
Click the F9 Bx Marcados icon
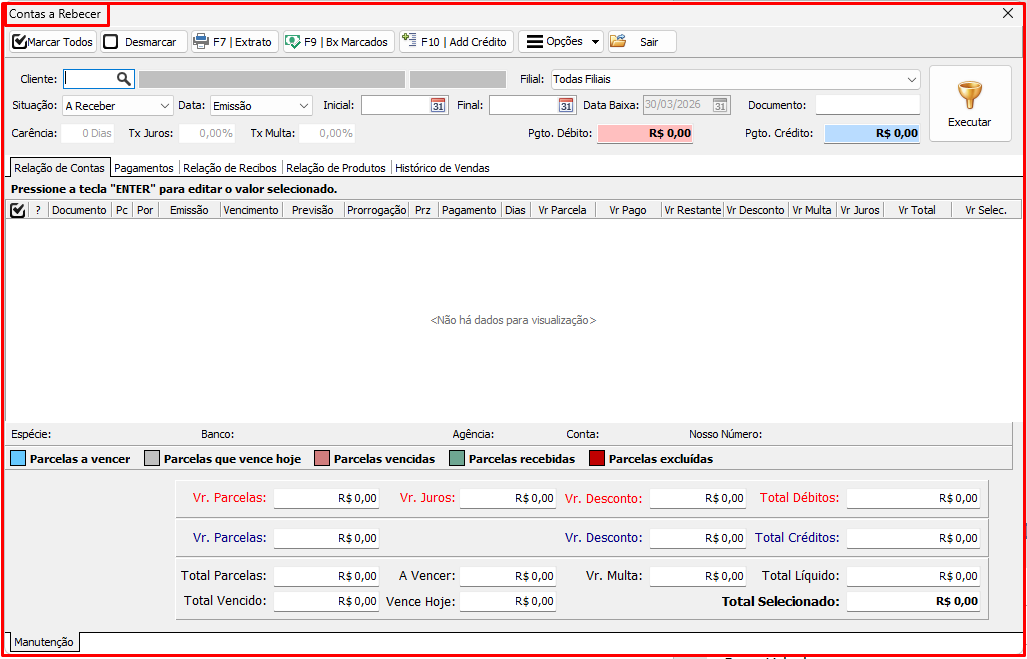[293, 42]
